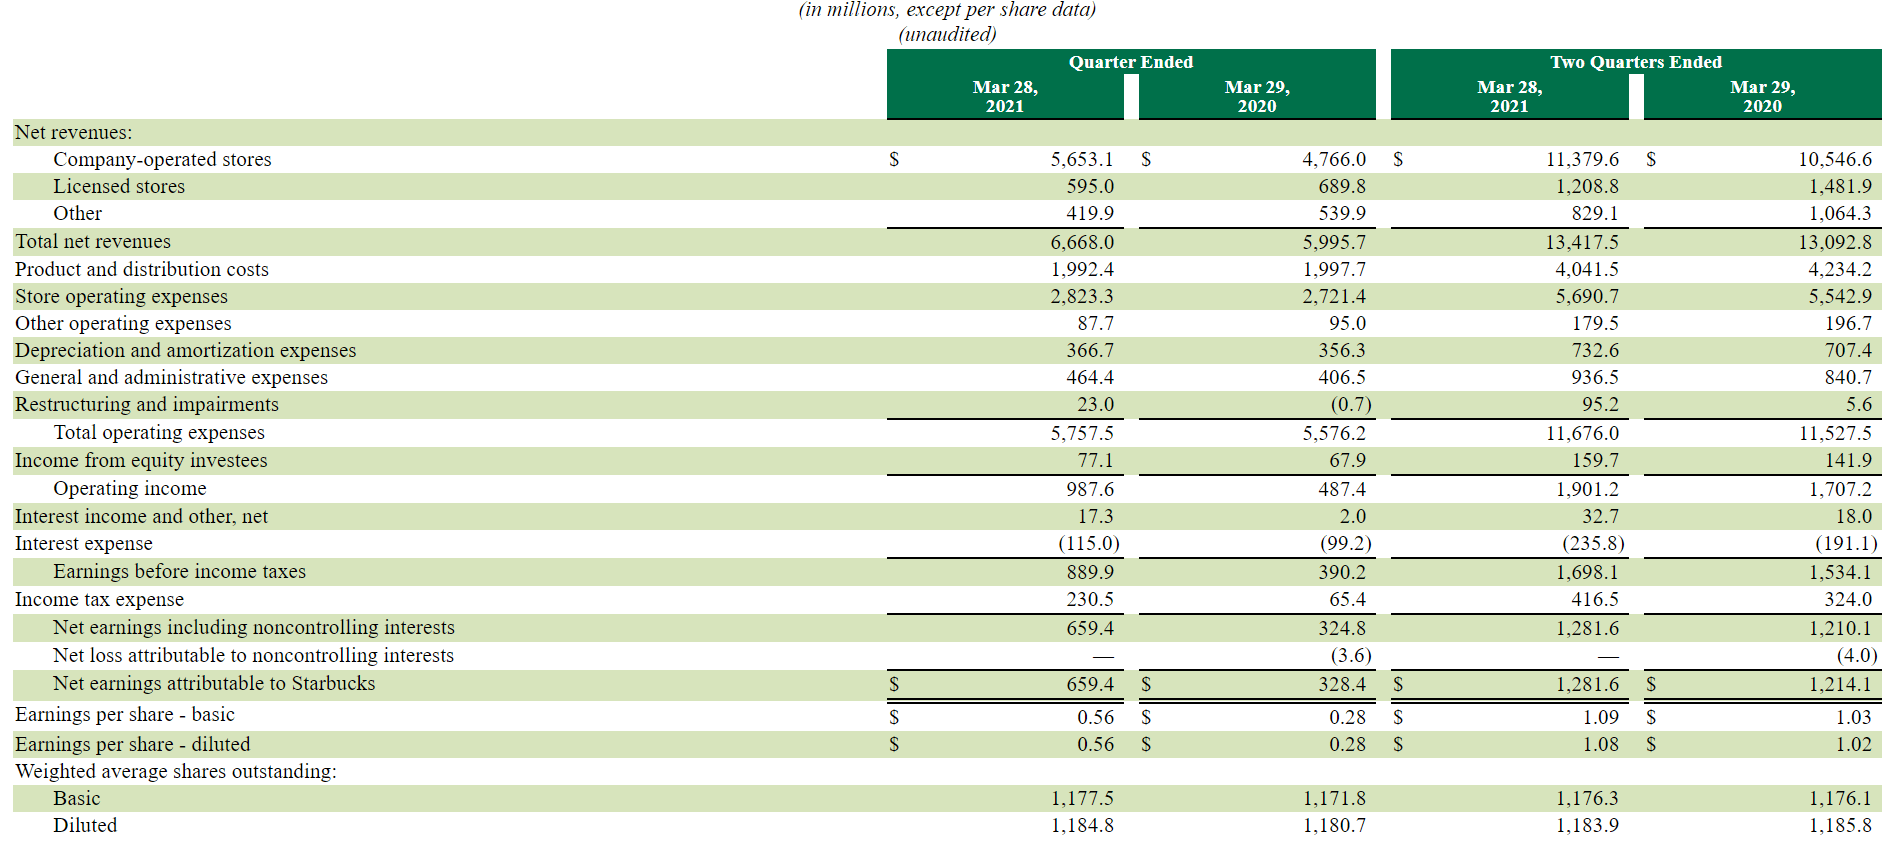Screen dimensions: 1892x854
Task: Click Company-operated stores value 4,766.0
Action: [1334, 159]
